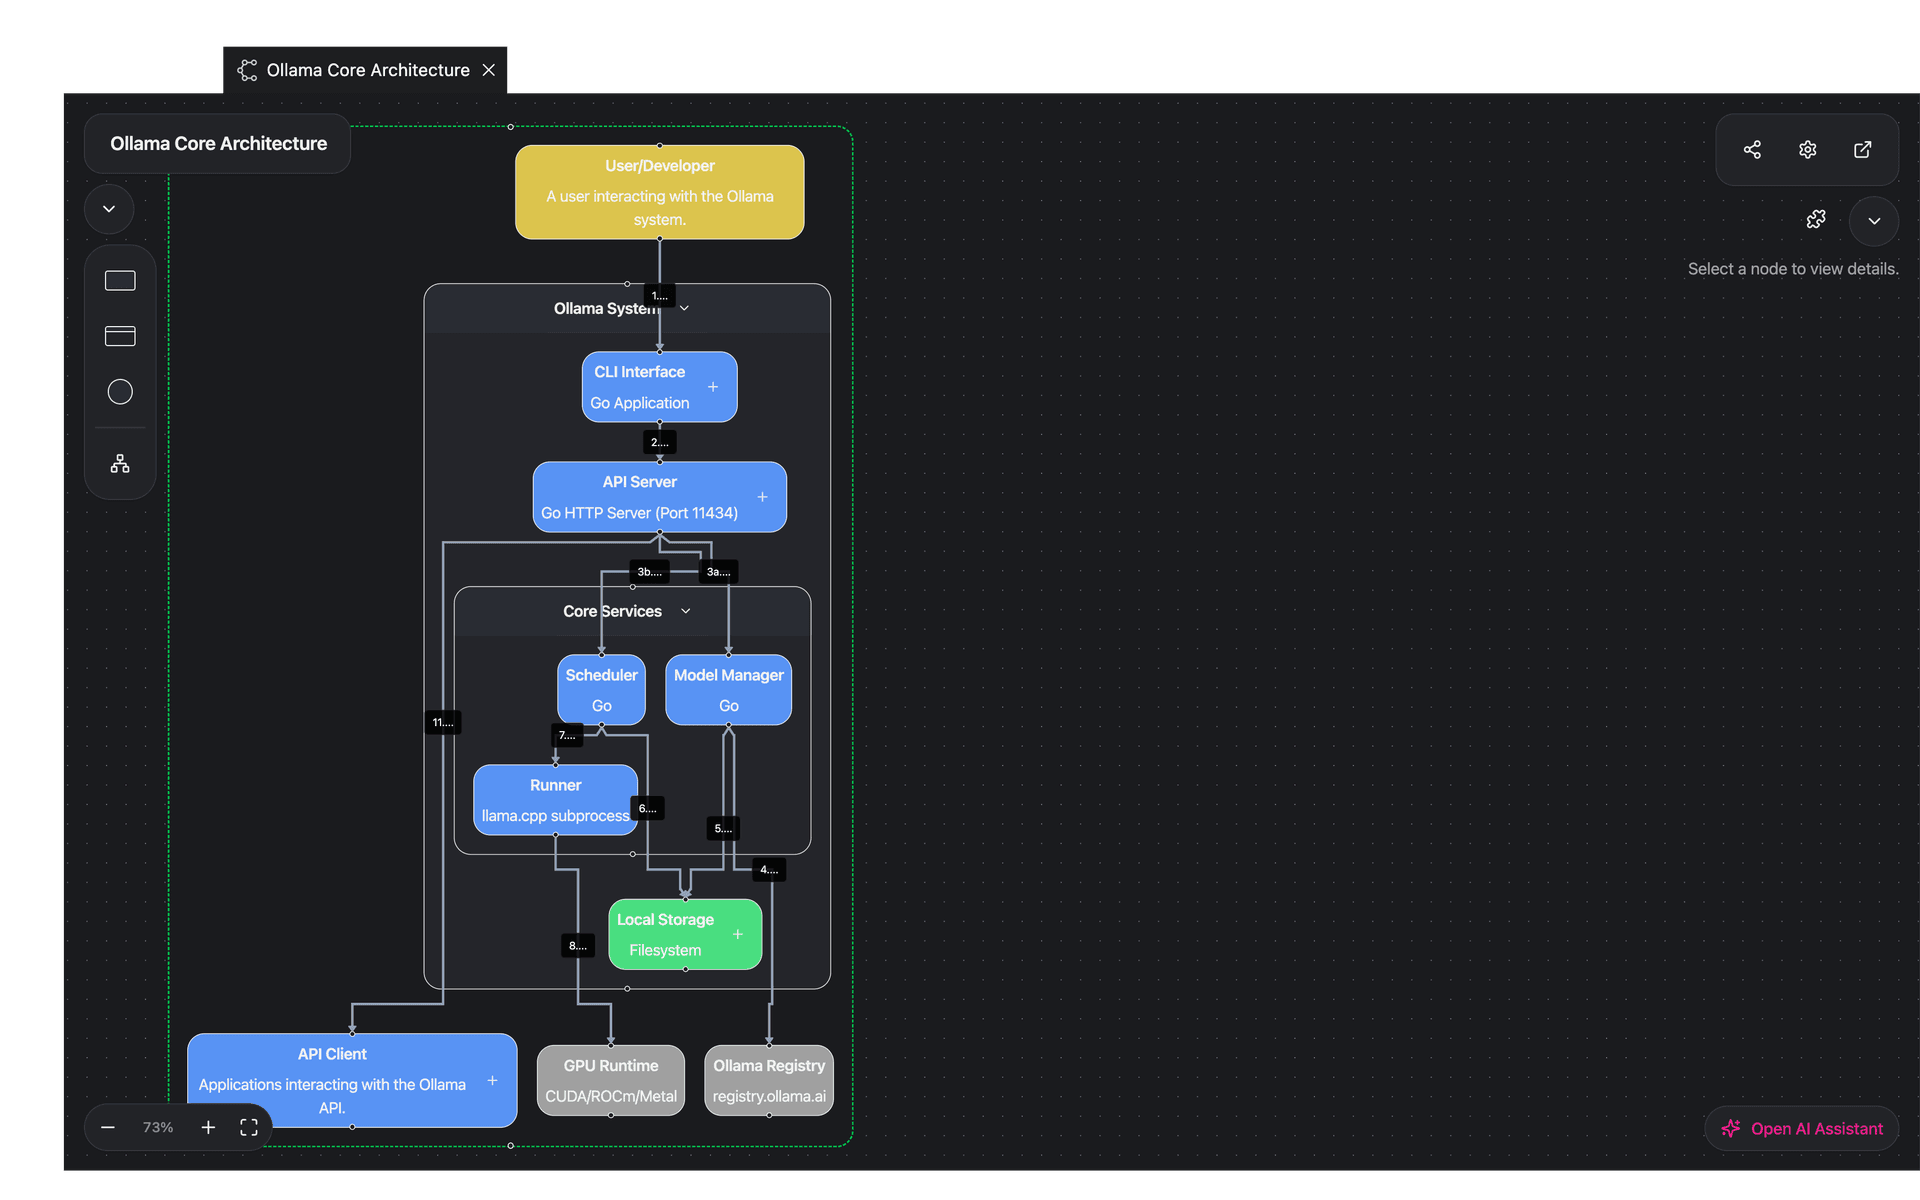This screenshot has height=1200, width=1920.
Task: Collapse the right details panel chevron
Action: [1874, 221]
